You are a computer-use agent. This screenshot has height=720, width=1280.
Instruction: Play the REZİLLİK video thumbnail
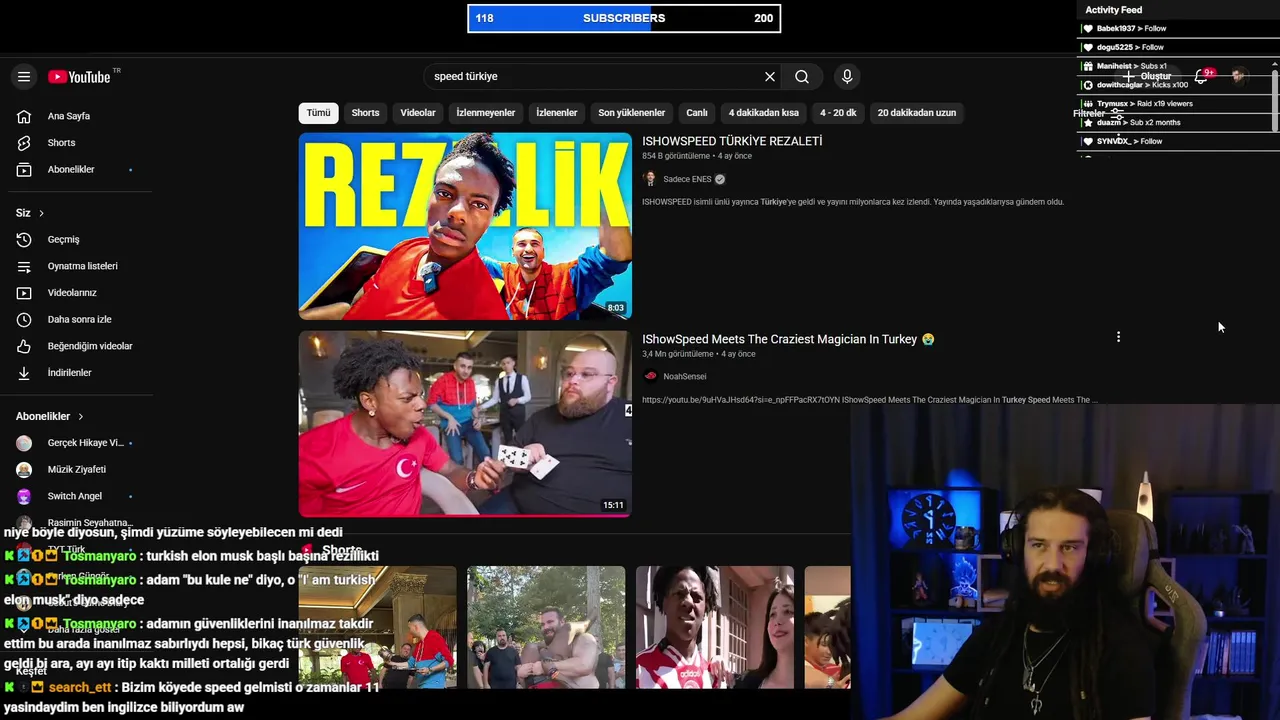point(465,226)
